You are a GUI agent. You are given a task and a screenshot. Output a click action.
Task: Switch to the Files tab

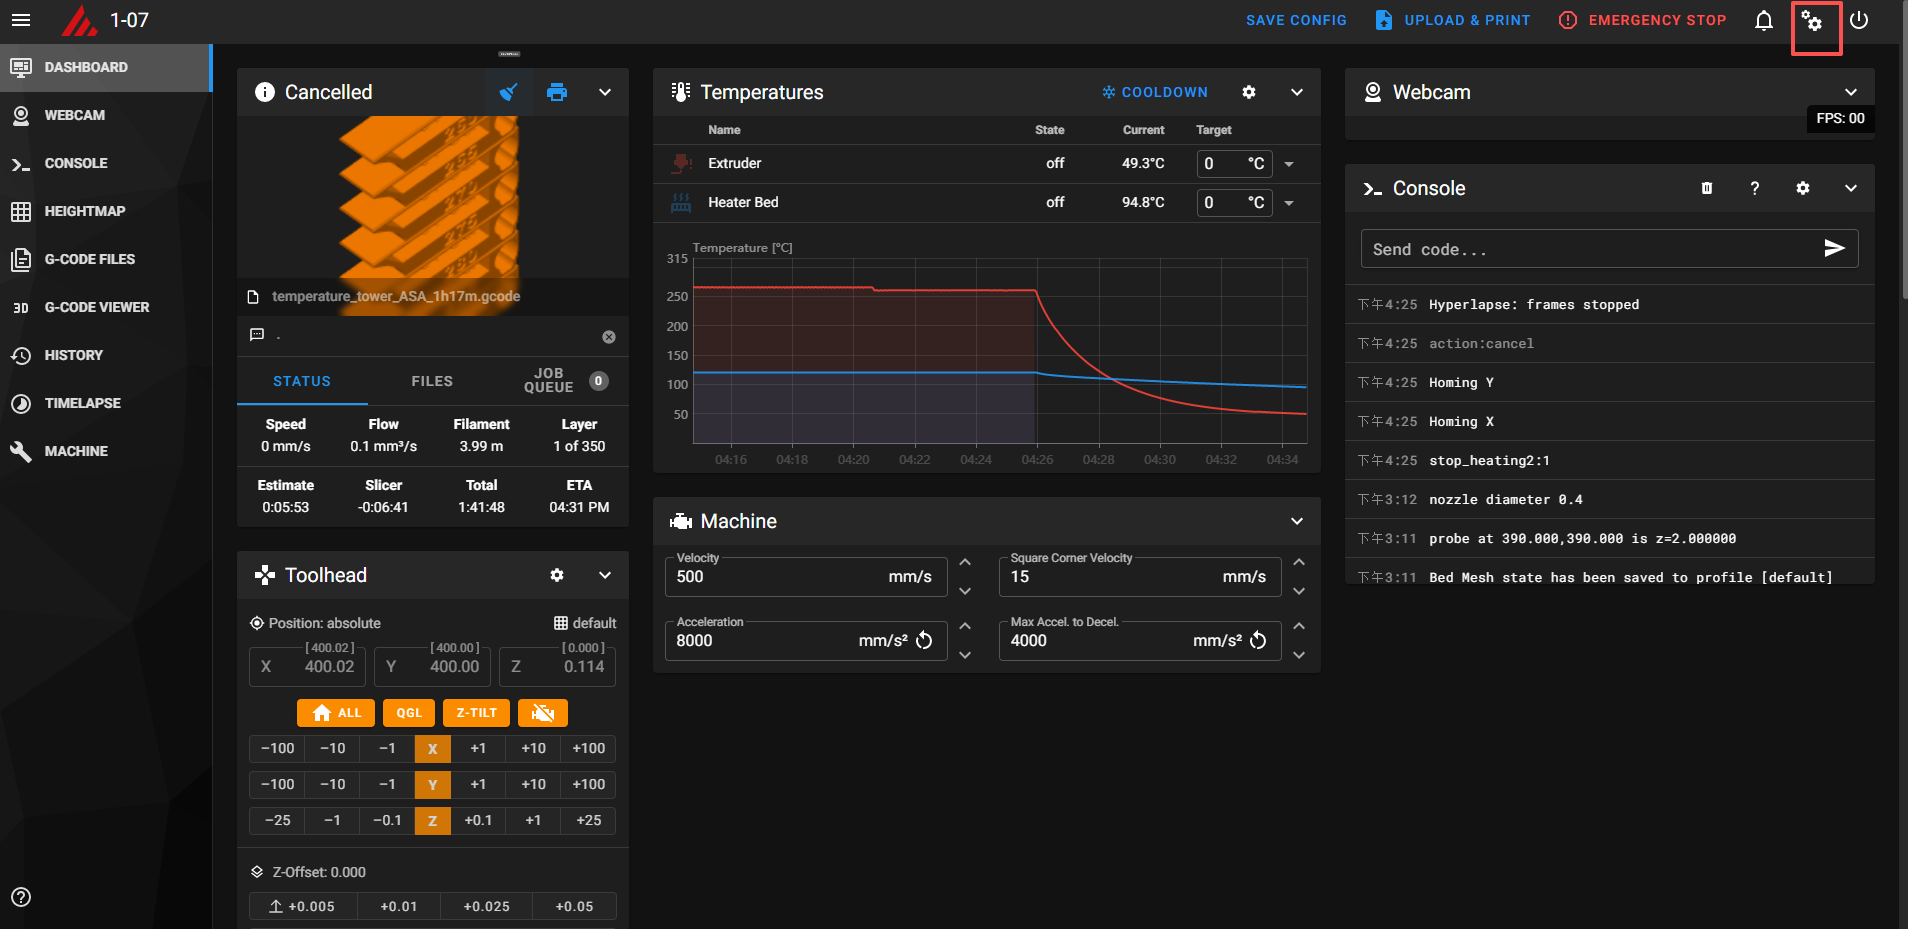coord(432,381)
